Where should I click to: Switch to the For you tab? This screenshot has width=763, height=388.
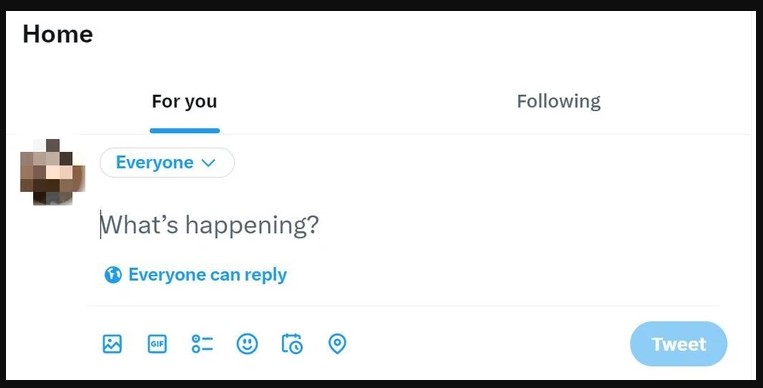click(184, 101)
